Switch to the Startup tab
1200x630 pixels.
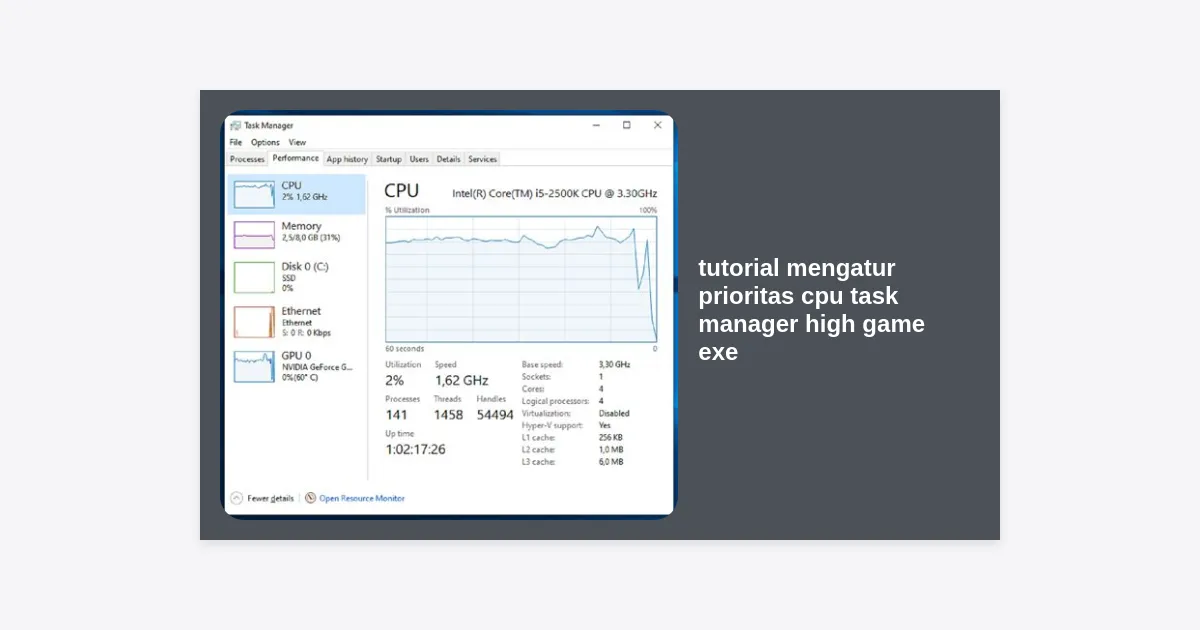388,159
